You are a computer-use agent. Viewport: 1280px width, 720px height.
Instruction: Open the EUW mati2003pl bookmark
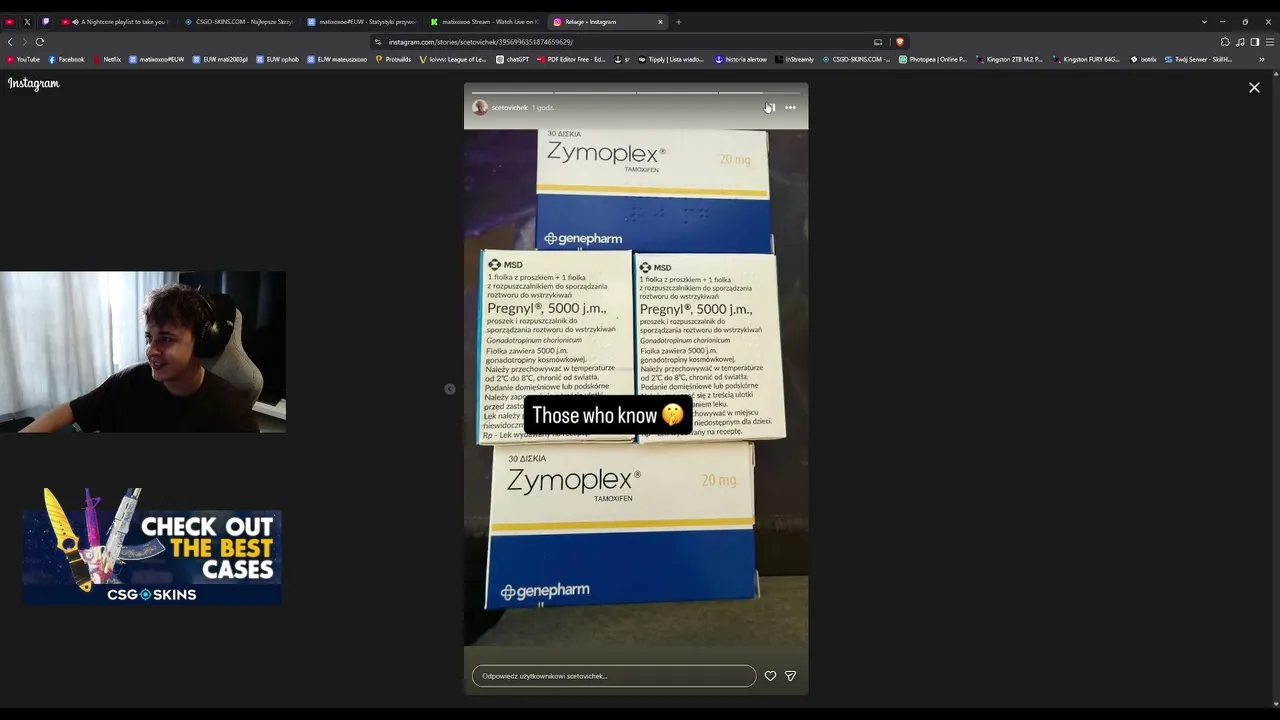[220, 59]
